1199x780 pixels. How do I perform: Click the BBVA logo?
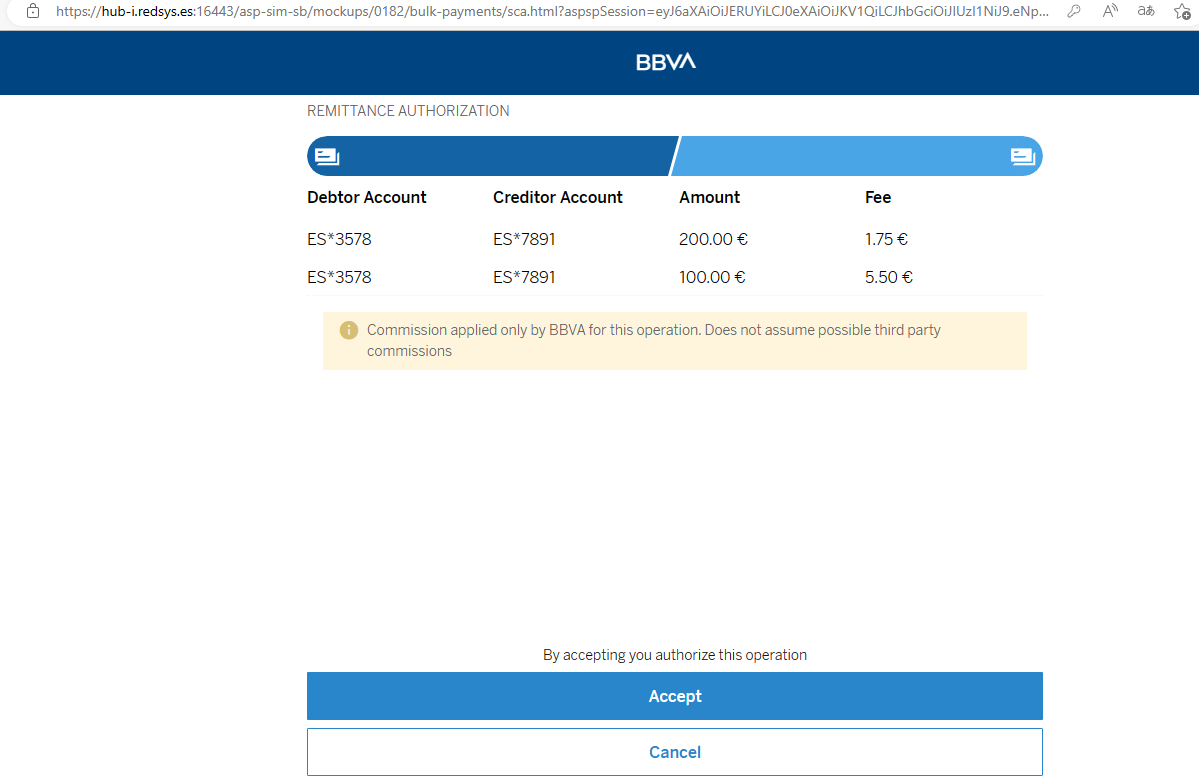665,62
